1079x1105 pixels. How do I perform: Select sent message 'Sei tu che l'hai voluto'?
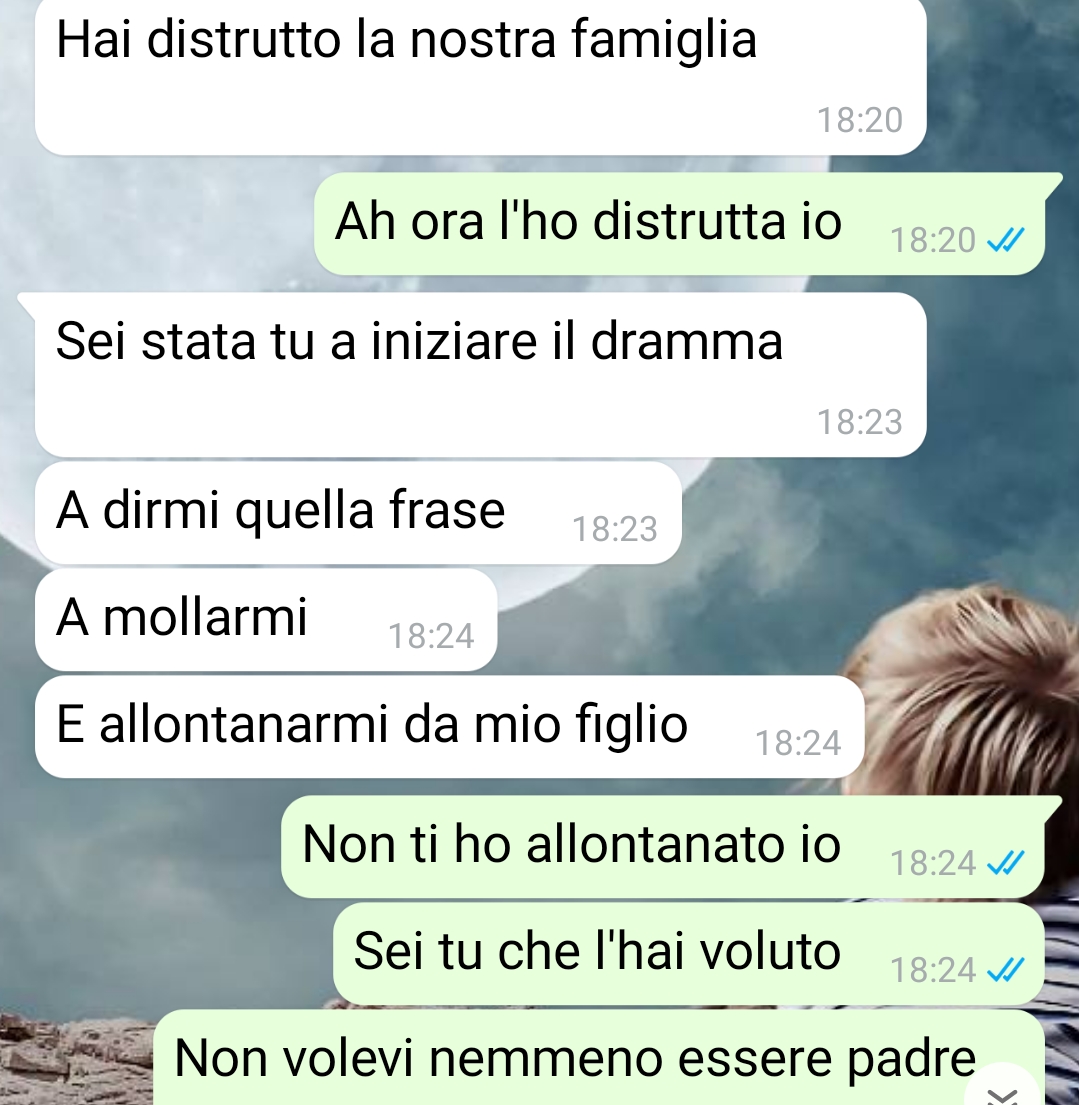coord(689,953)
